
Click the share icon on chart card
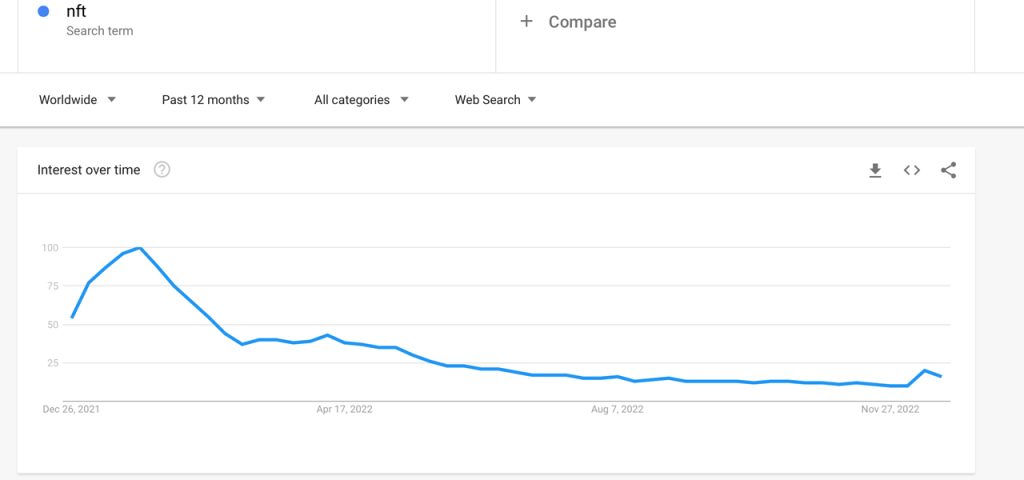coord(948,170)
